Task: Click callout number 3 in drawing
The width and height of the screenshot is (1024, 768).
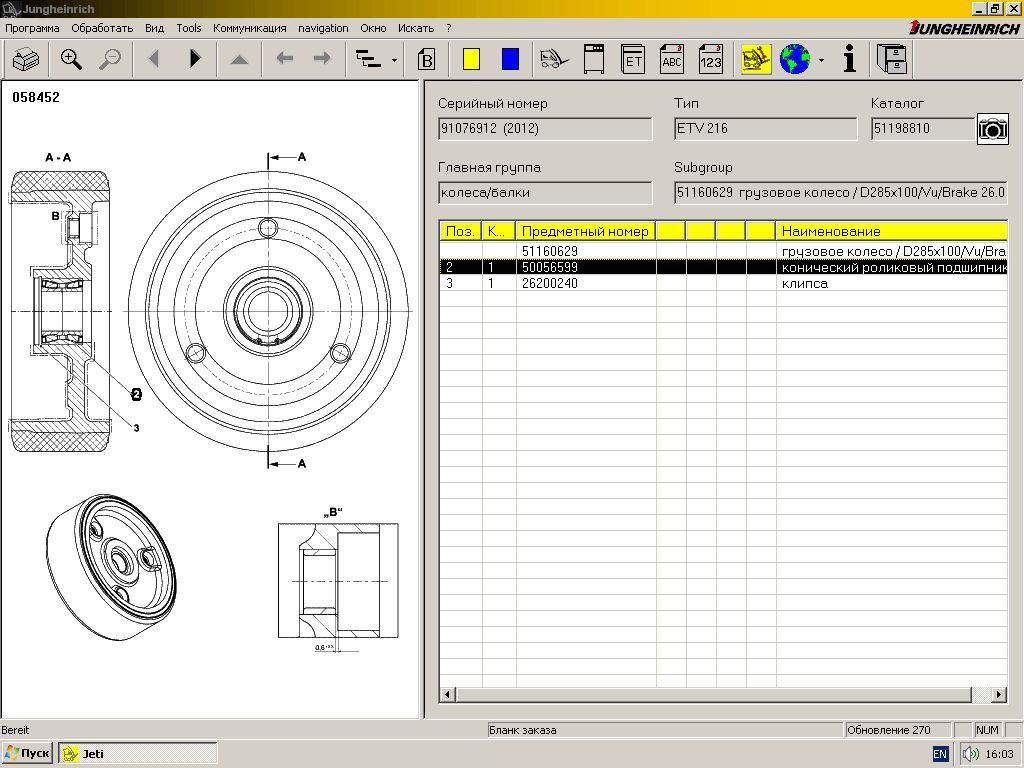Action: [x=136, y=428]
